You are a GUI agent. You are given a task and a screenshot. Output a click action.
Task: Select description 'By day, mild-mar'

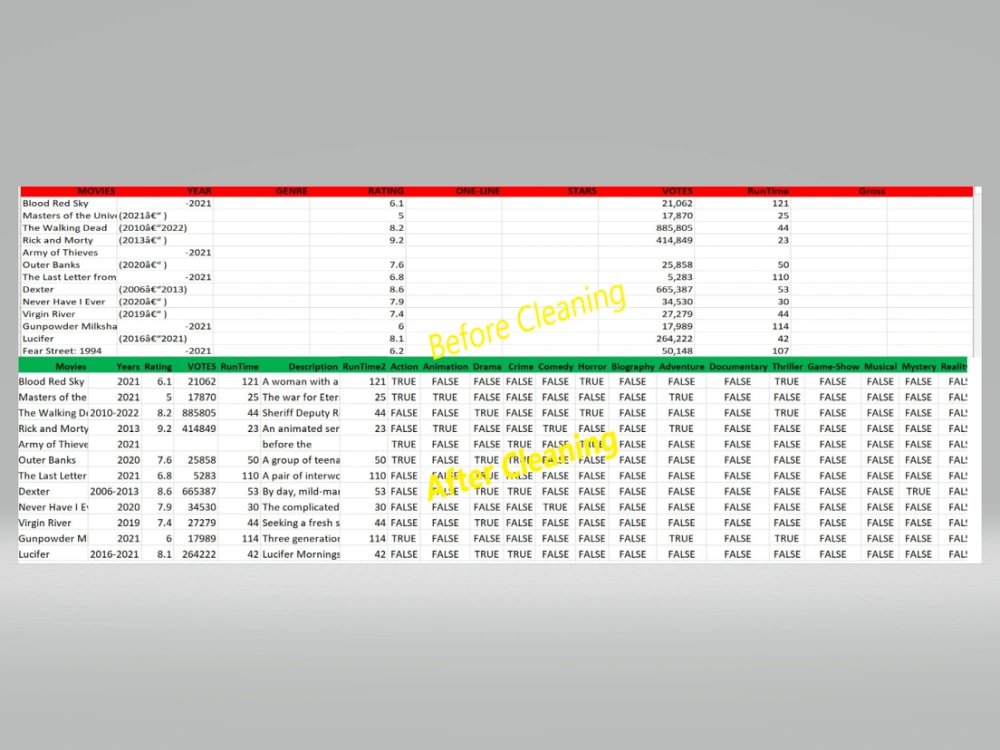[x=300, y=491]
